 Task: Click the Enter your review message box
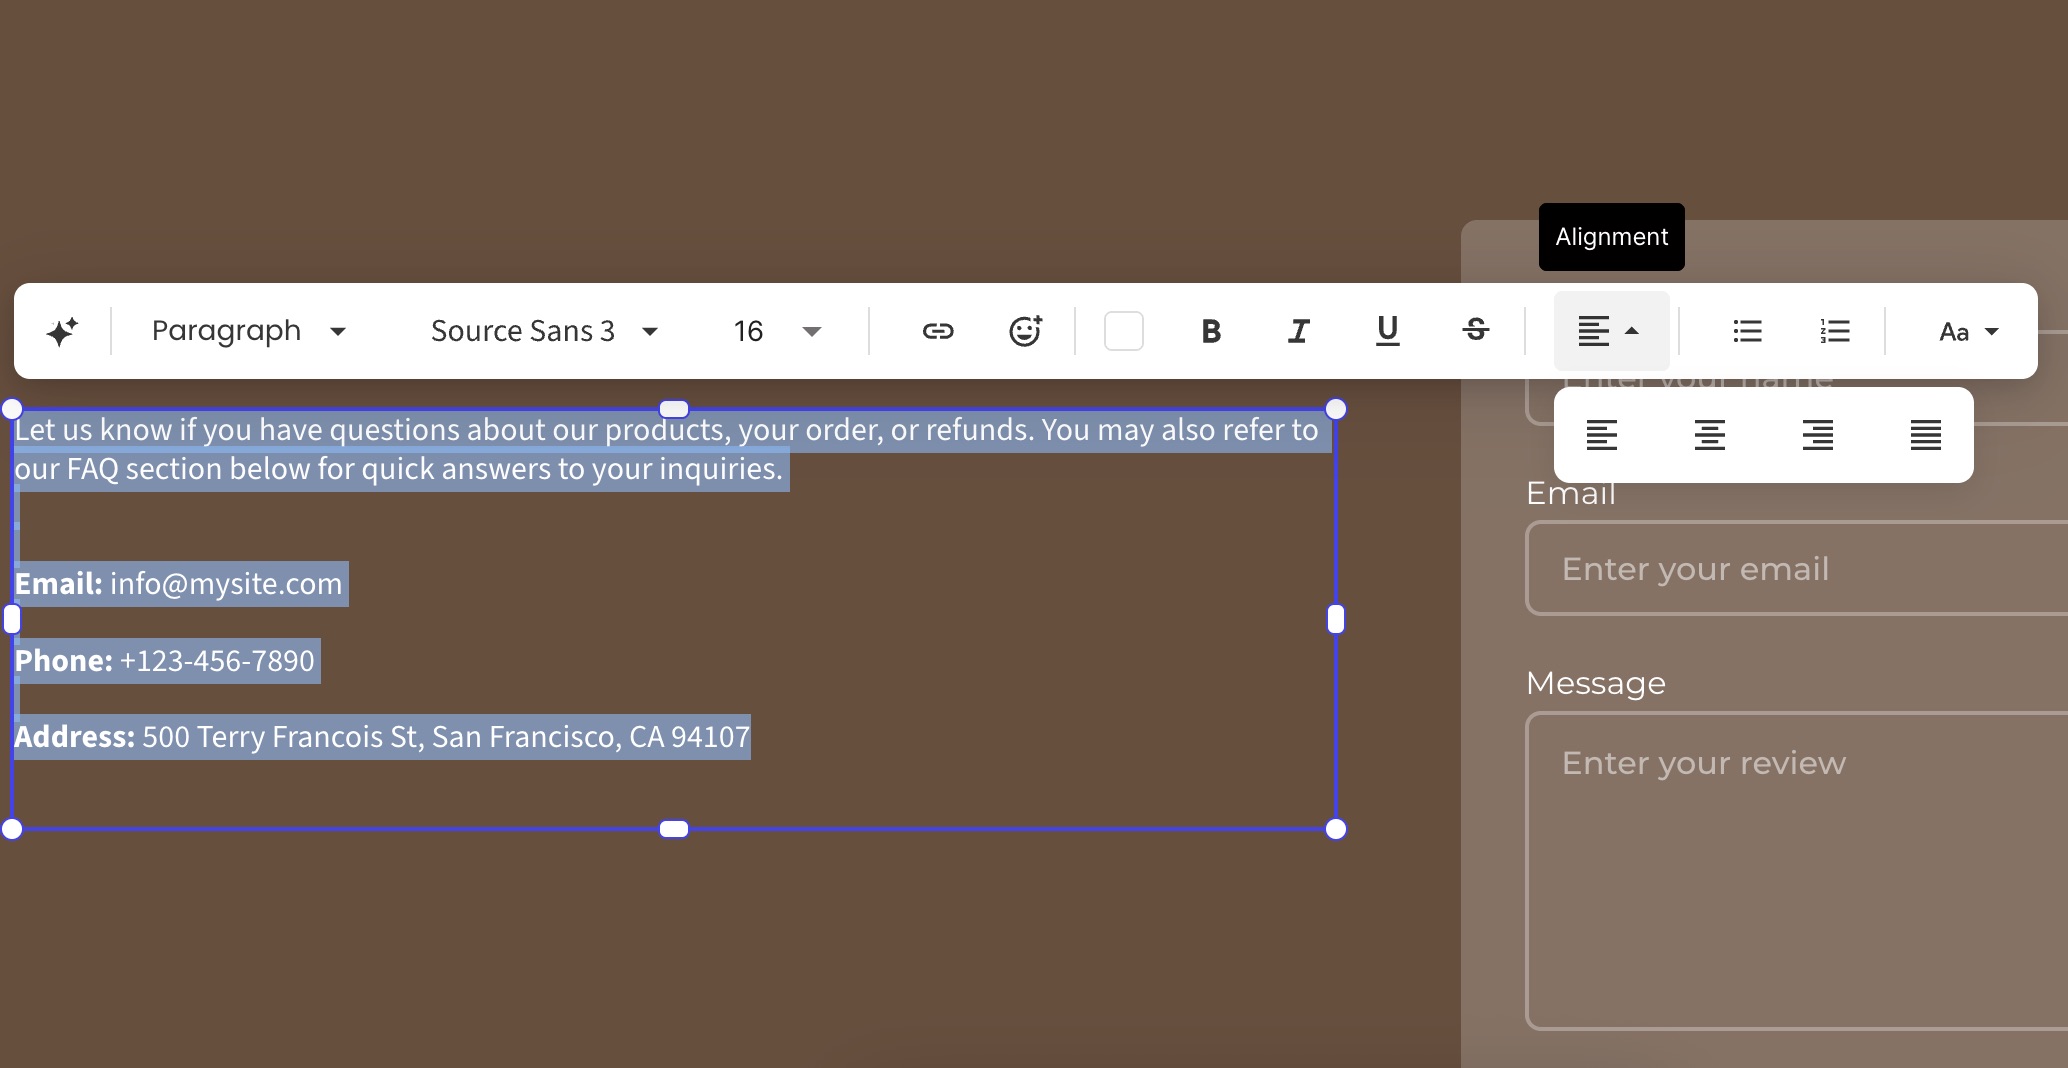[1796, 870]
